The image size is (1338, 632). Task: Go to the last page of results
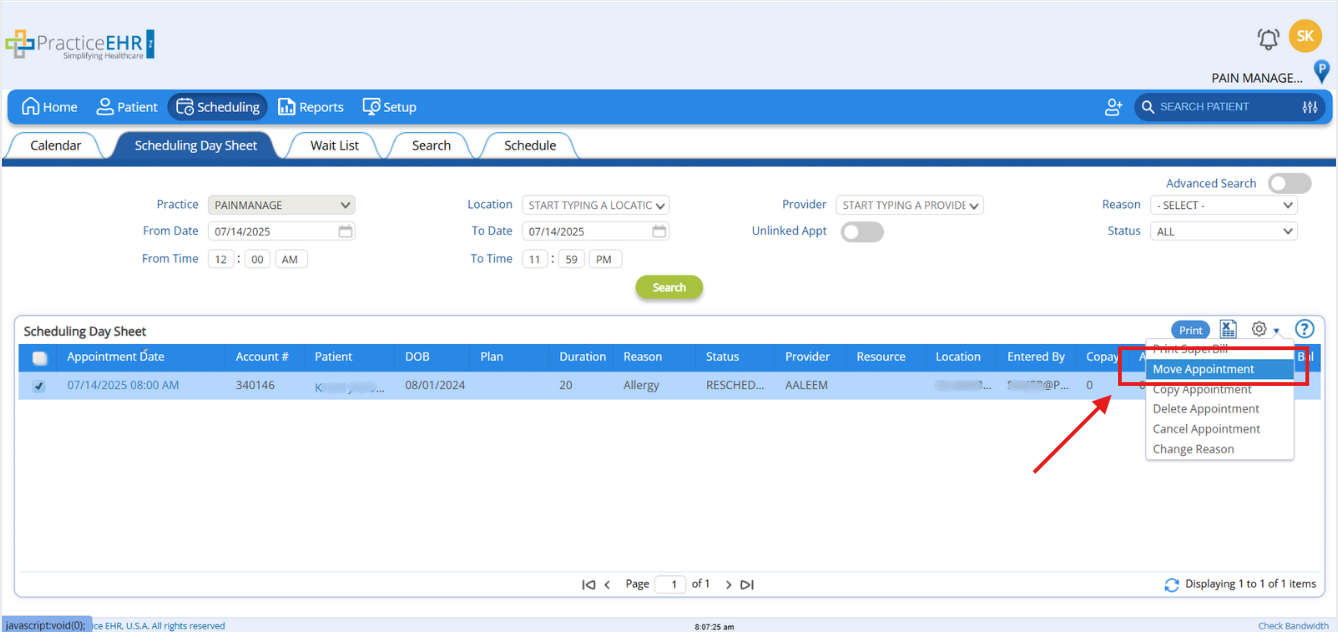pos(747,585)
